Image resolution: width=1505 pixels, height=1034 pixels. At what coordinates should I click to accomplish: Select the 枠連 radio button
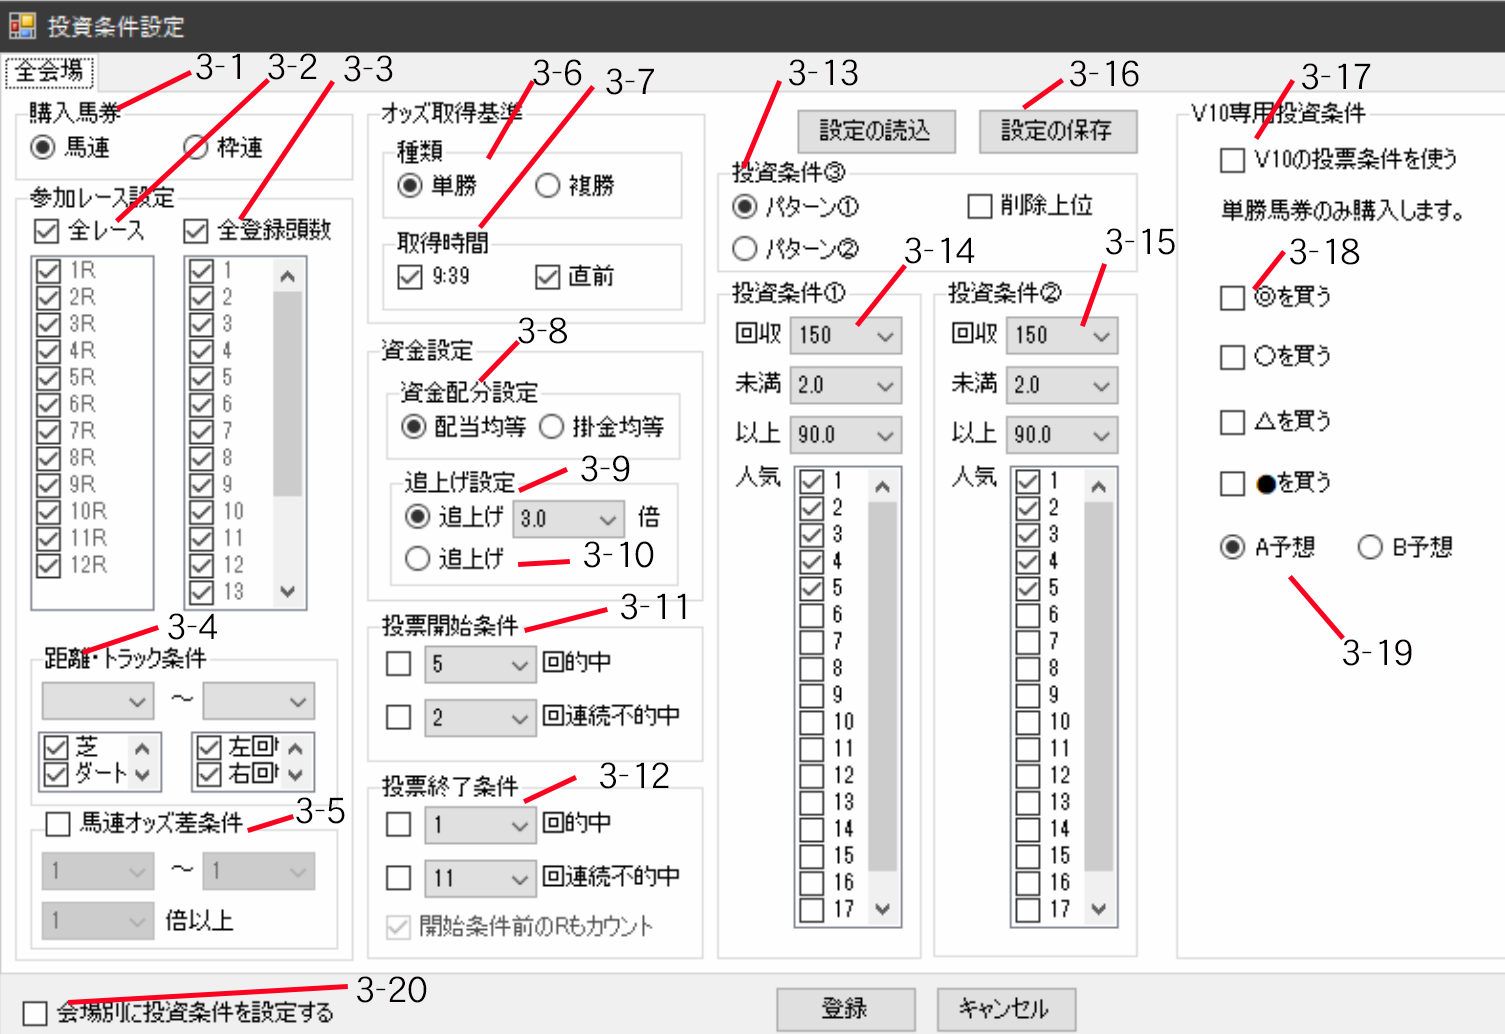196,147
